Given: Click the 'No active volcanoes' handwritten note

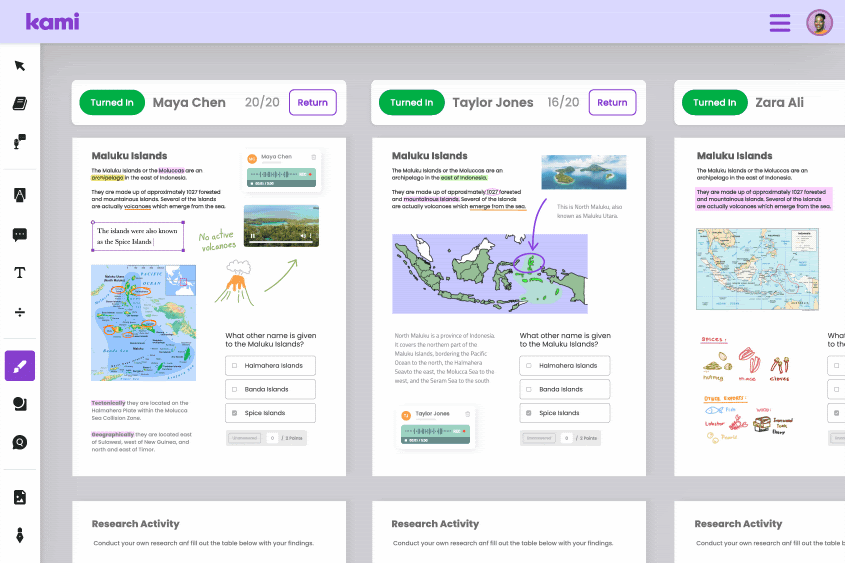Looking at the screenshot, I should 217,240.
